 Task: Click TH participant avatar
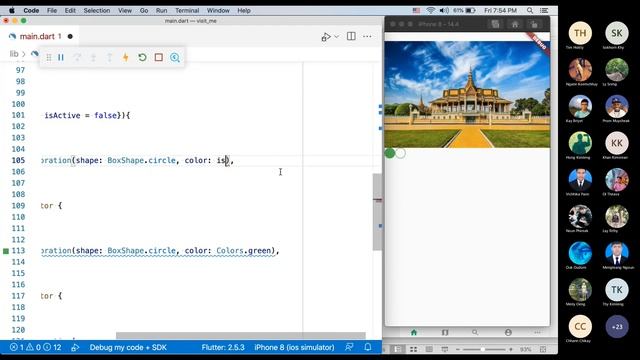click(580, 33)
